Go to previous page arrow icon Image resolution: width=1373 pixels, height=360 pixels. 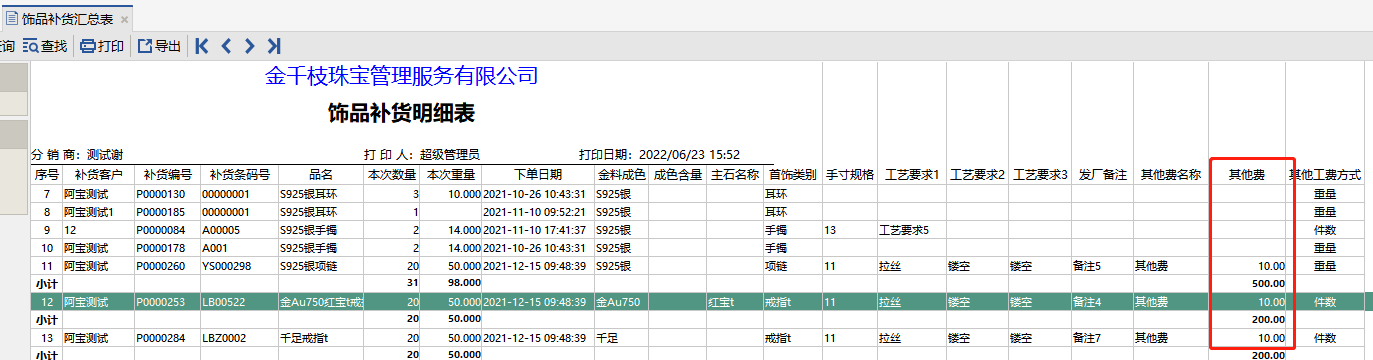pyautogui.click(x=226, y=46)
